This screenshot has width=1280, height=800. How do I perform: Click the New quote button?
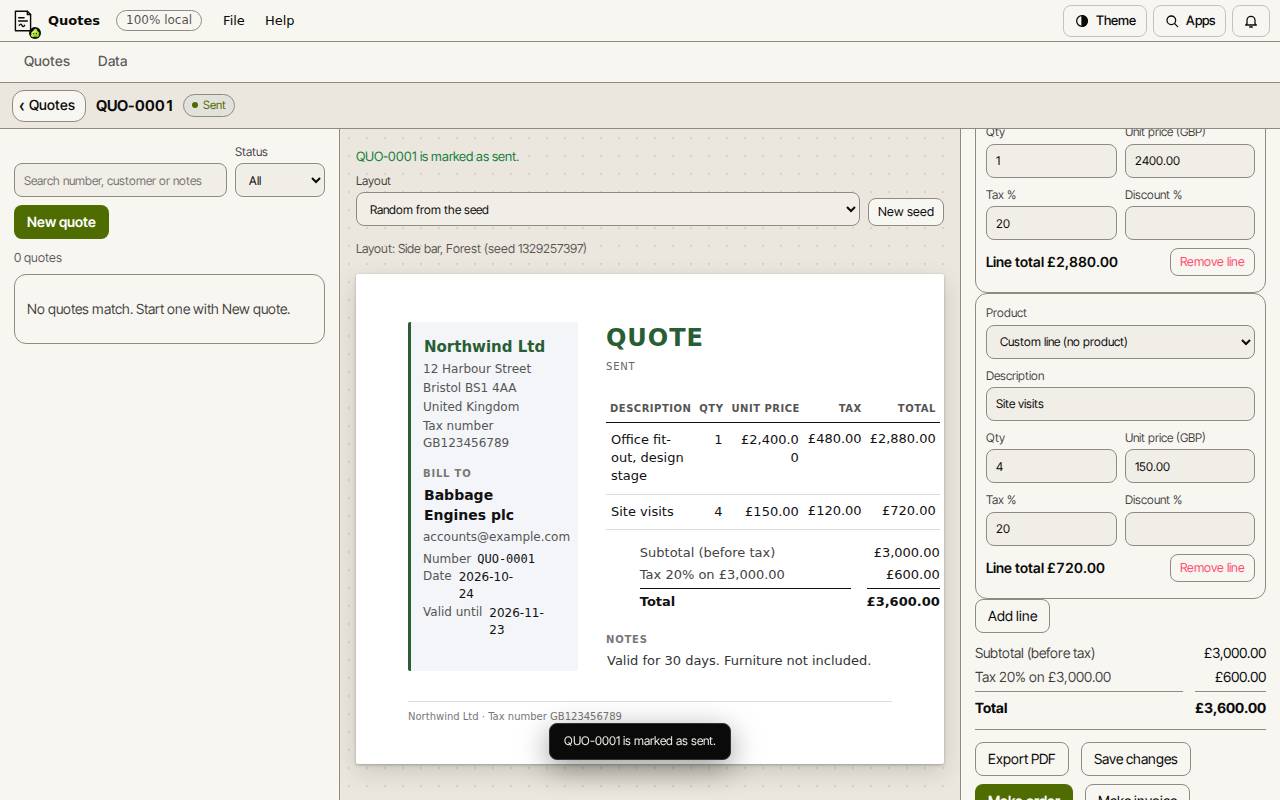pyautogui.click(x=61, y=222)
